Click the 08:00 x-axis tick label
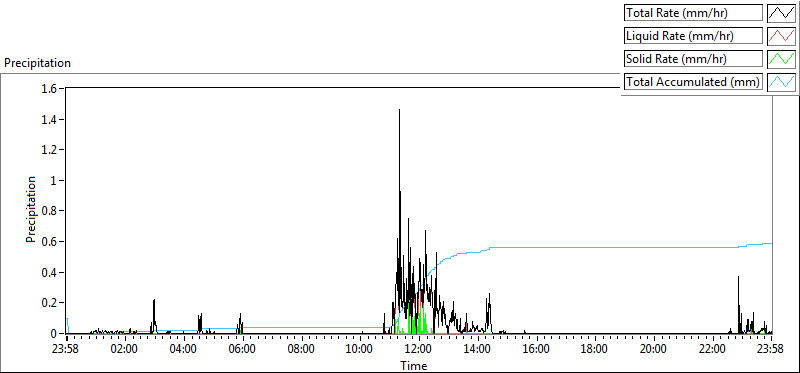 pyautogui.click(x=302, y=350)
